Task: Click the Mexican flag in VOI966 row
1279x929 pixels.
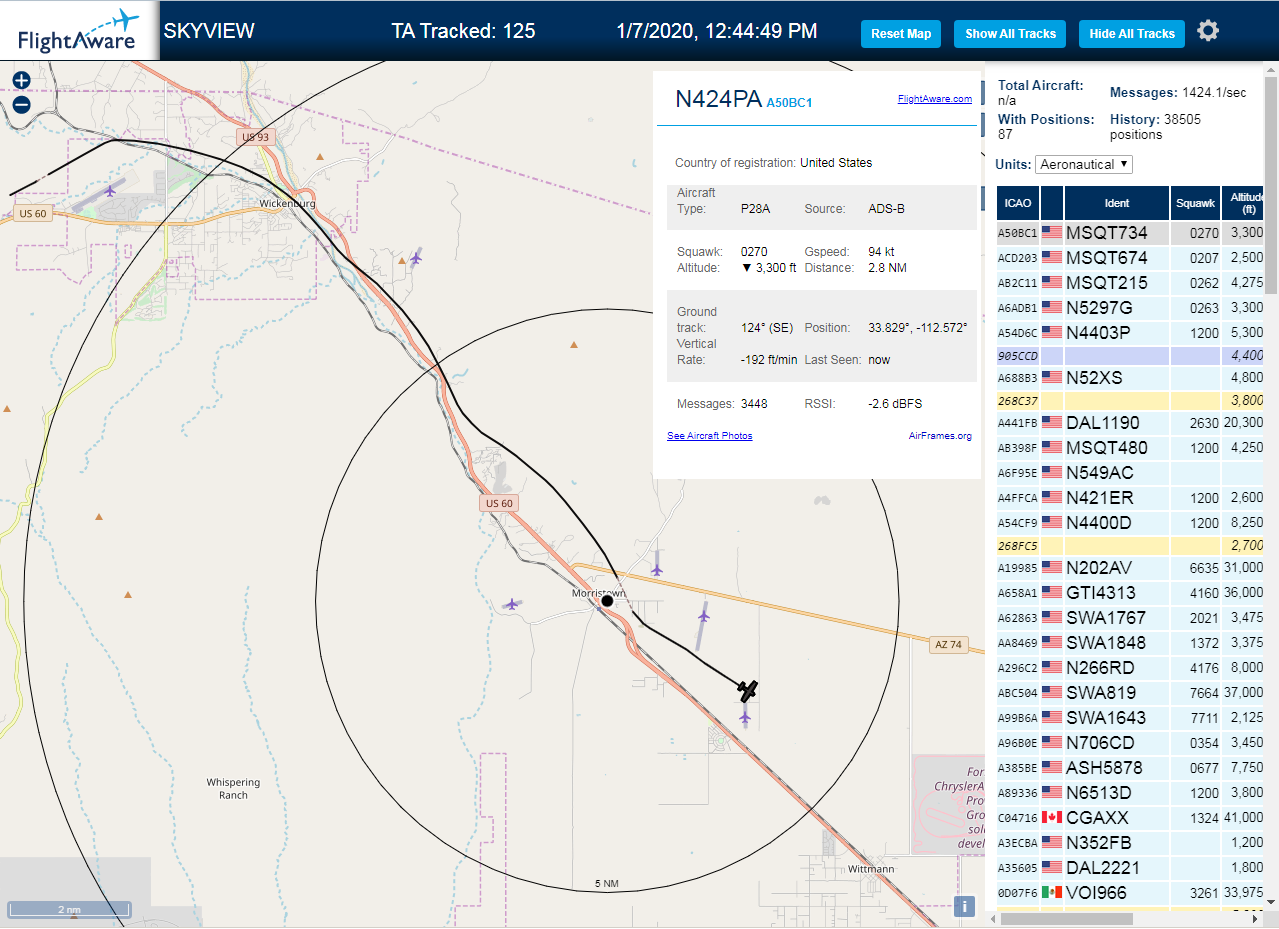Action: pos(1052,892)
